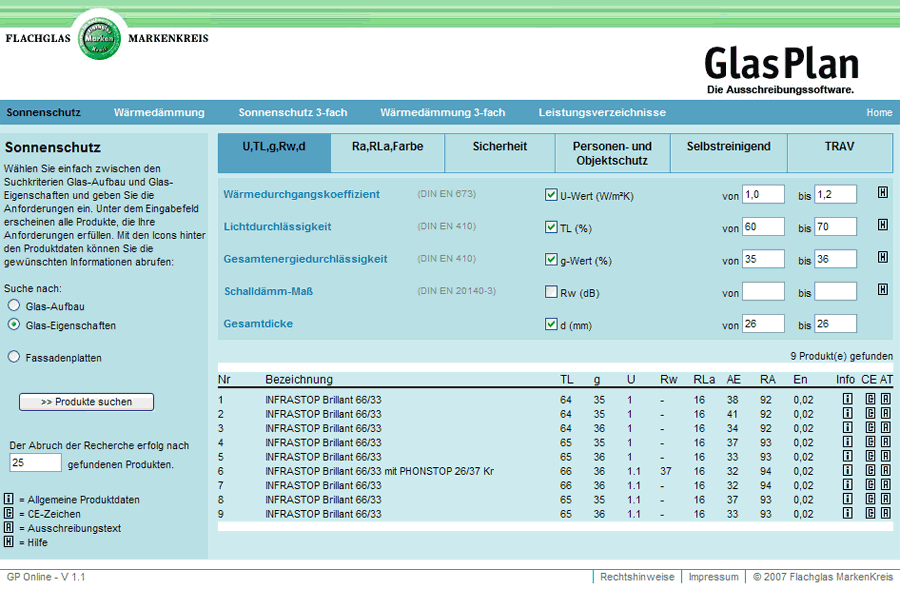The width and height of the screenshot is (900, 589).
Task: Focus the U-Wert 'bis' input field
Action: [836, 194]
